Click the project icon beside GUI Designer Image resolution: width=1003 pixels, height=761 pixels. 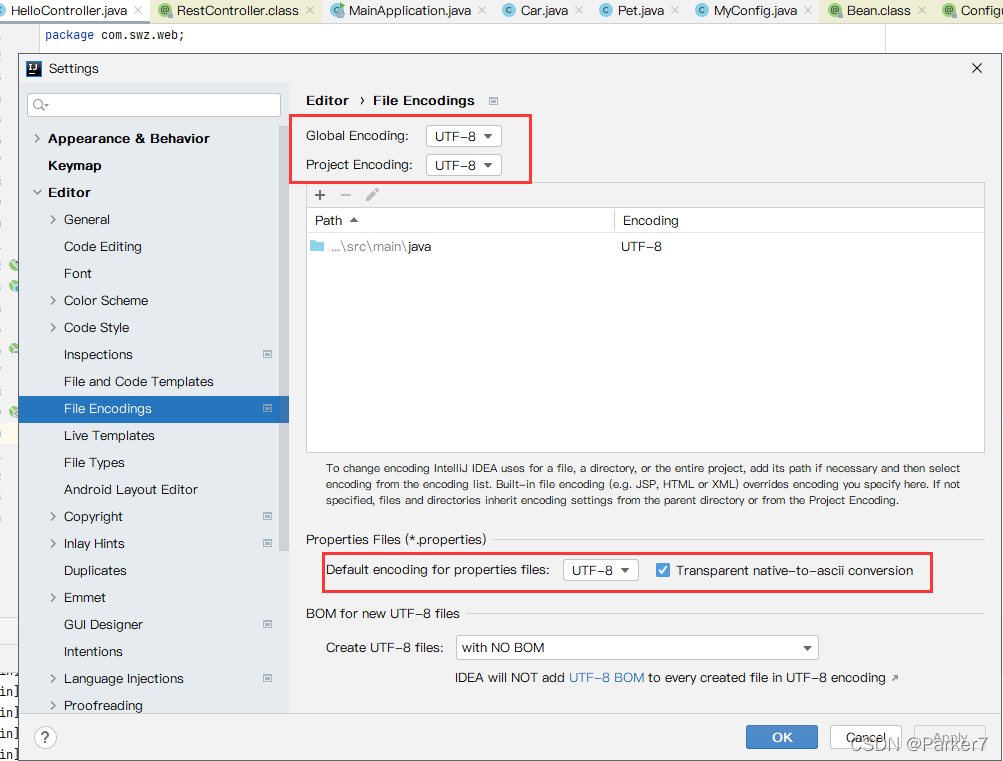[267, 624]
